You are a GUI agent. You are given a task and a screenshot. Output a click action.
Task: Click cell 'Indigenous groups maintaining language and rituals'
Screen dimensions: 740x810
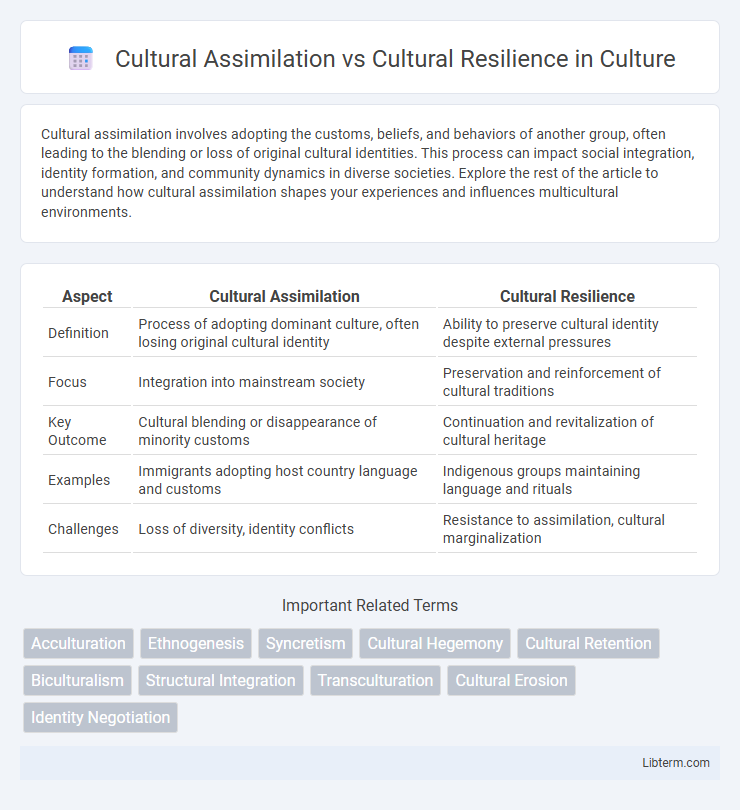click(567, 480)
